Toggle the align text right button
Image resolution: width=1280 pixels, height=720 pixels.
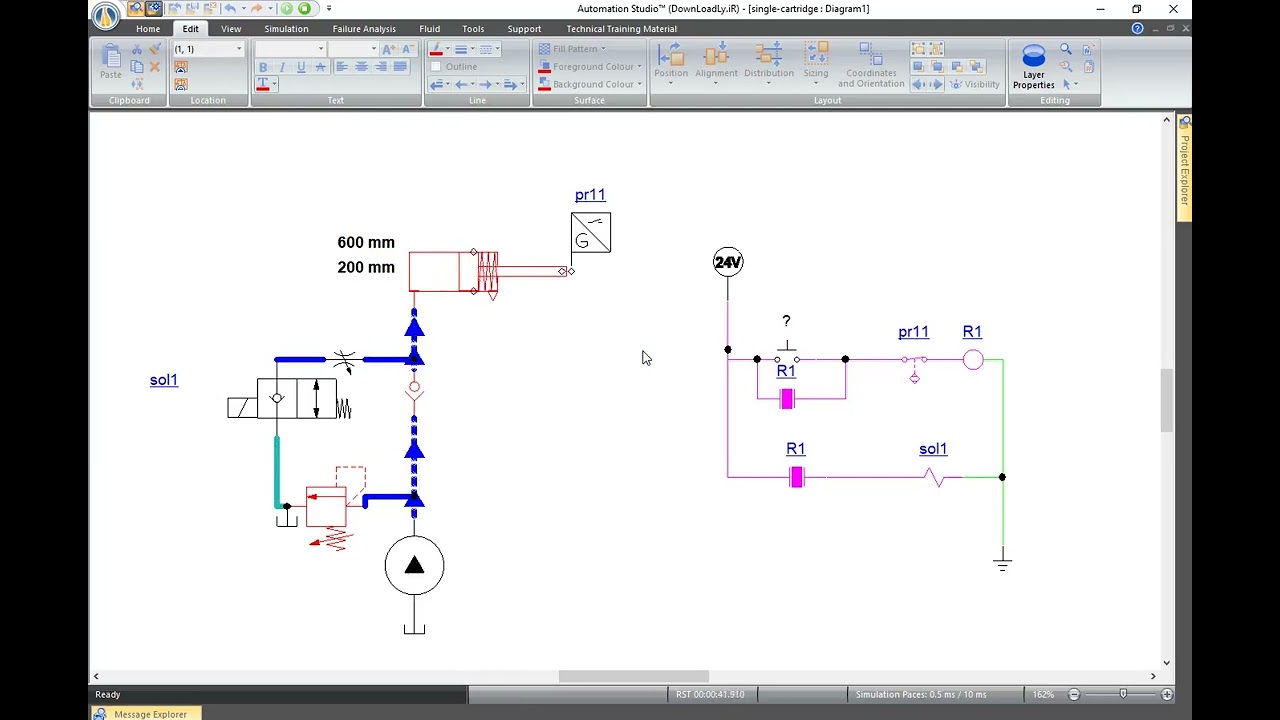(380, 67)
